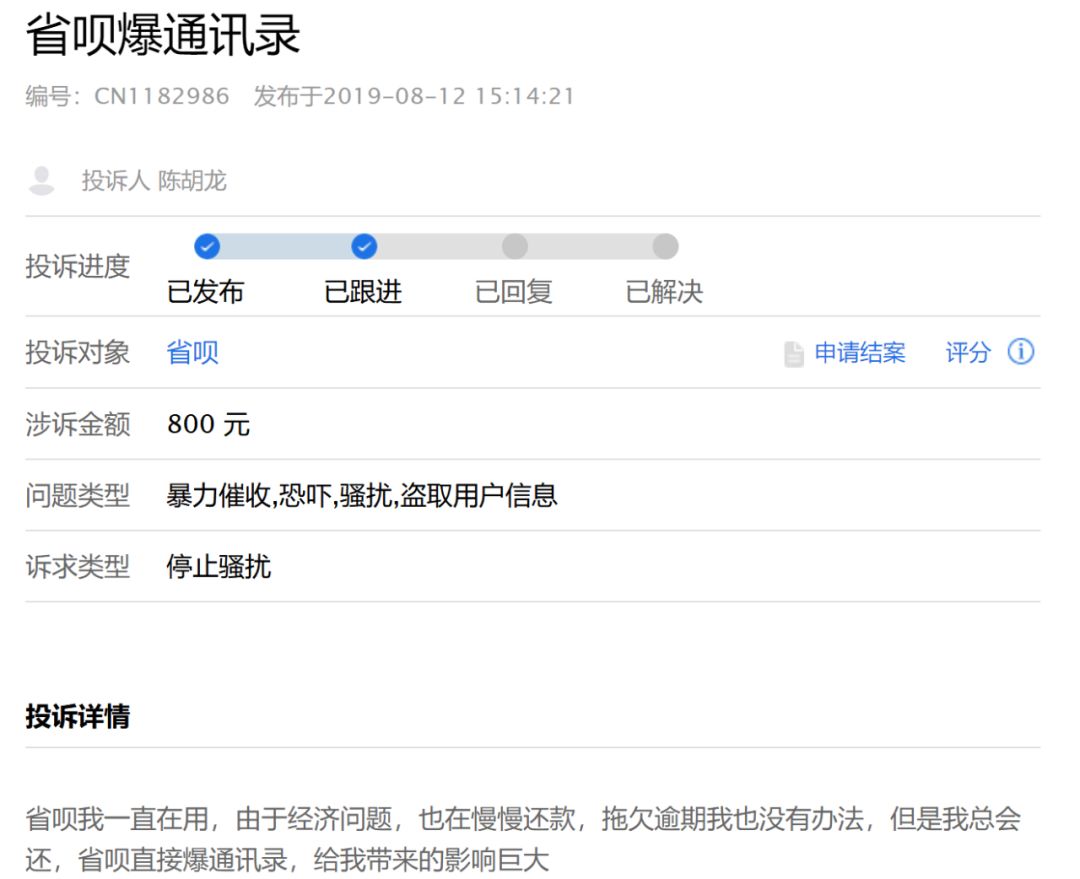
Task: Click the 暴力催收 problem type text
Action: point(218,495)
